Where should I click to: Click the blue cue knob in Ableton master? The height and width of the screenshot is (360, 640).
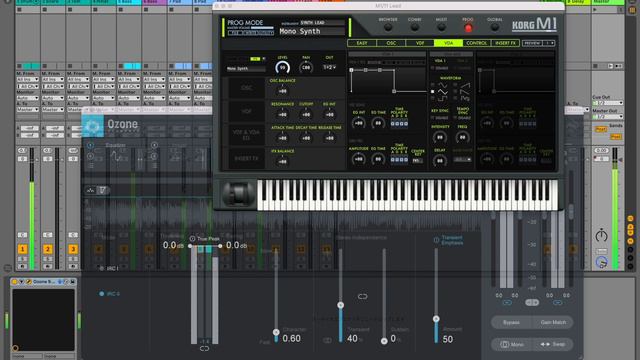pyautogui.click(x=601, y=262)
